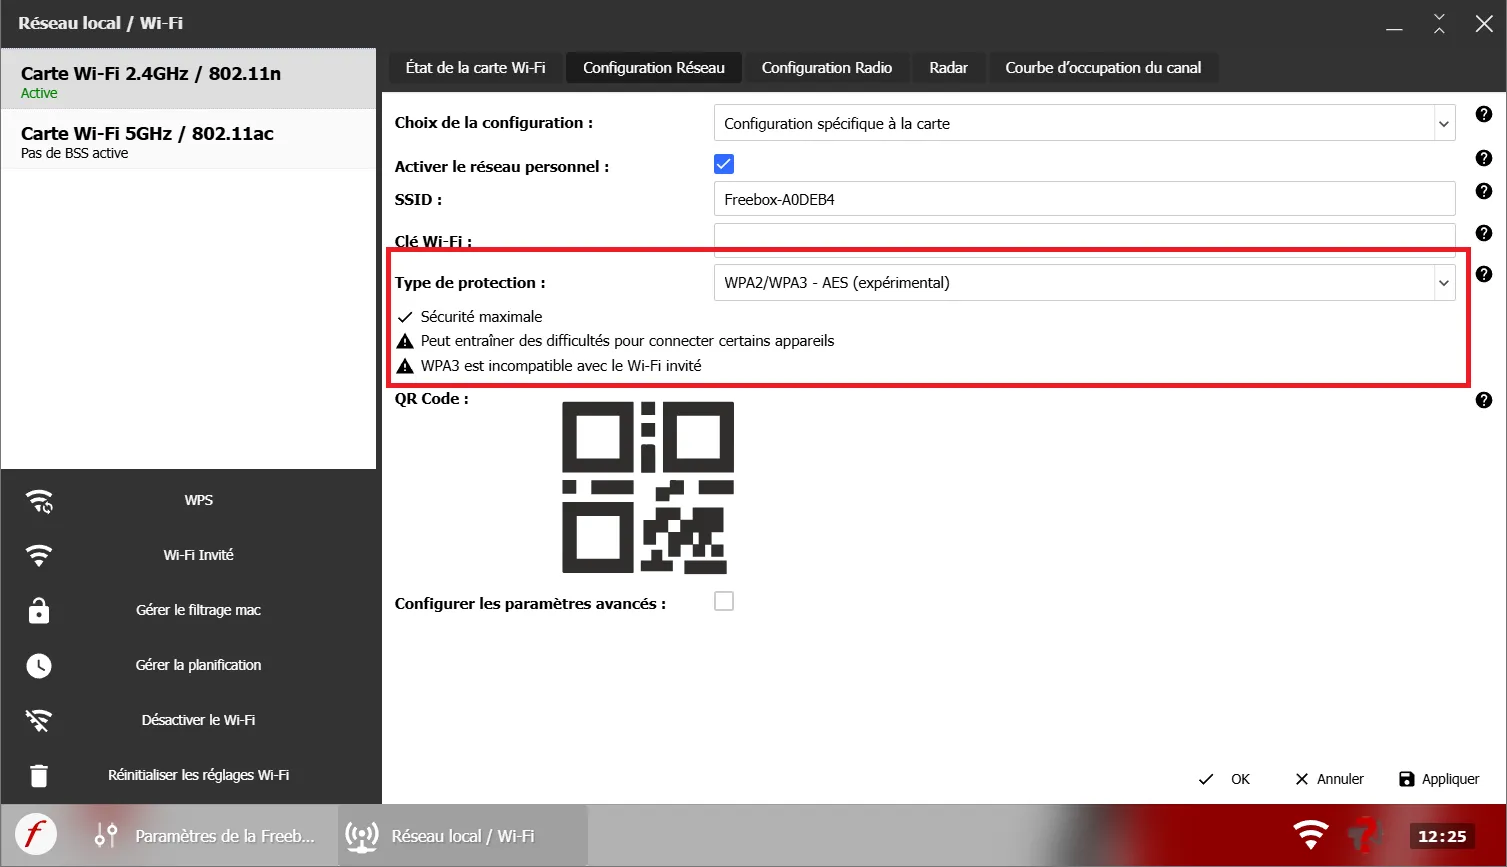Image resolution: width=1507 pixels, height=867 pixels.
Task: Uncheck Activer le réseau personnel
Action: click(724, 164)
